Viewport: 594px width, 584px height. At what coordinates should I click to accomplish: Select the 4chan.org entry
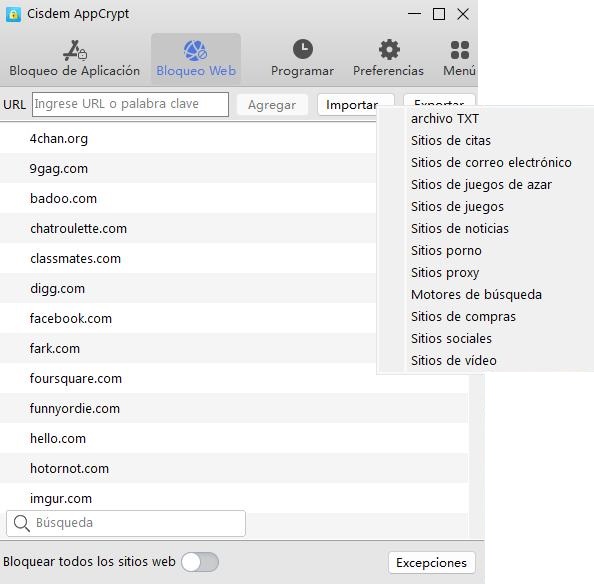tap(188, 138)
